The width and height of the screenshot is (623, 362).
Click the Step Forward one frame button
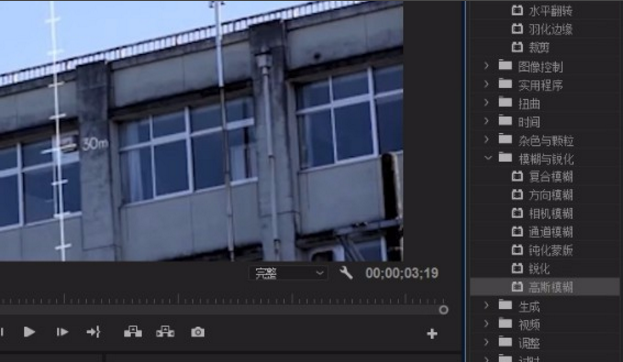click(62, 332)
